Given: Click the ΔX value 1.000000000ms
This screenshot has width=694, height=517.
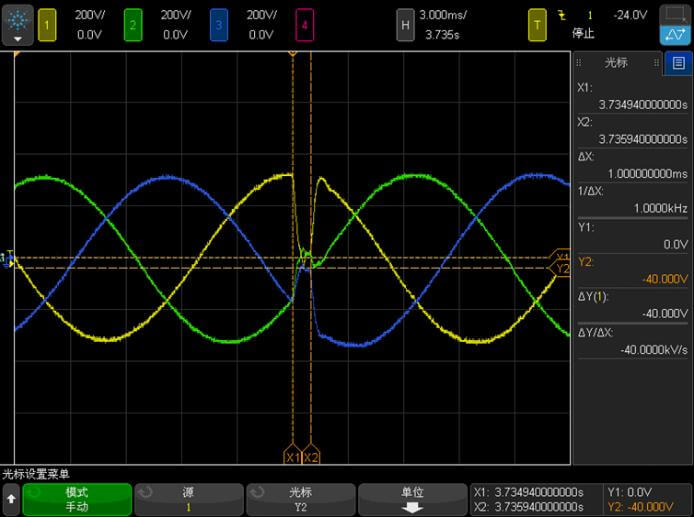Looking at the screenshot, I should (x=648, y=174).
